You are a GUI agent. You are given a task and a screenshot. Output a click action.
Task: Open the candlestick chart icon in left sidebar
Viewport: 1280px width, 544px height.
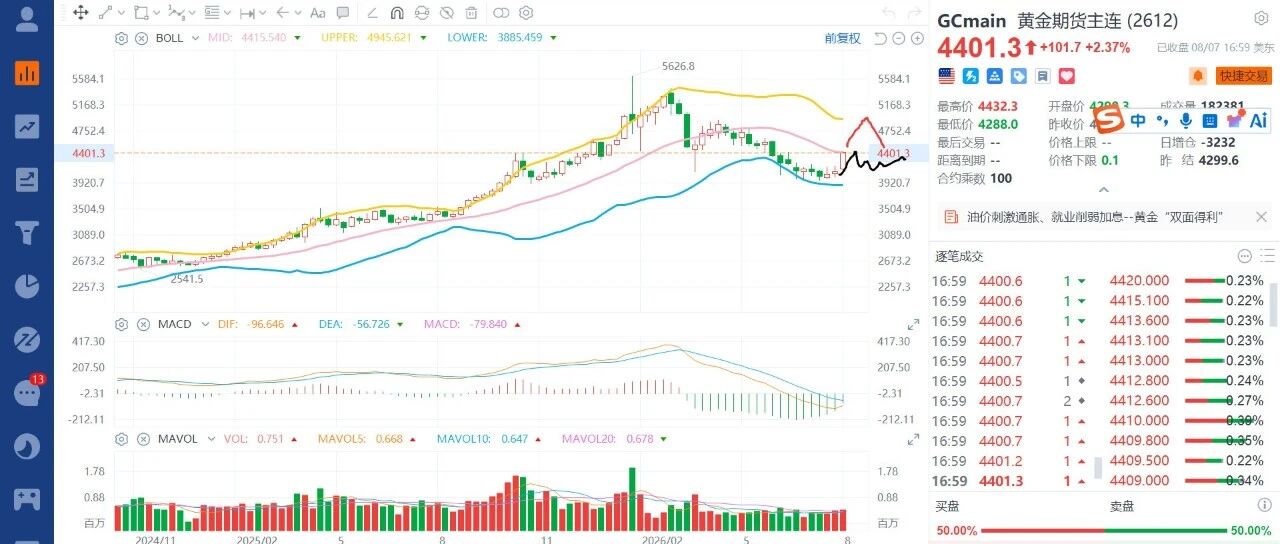point(27,73)
